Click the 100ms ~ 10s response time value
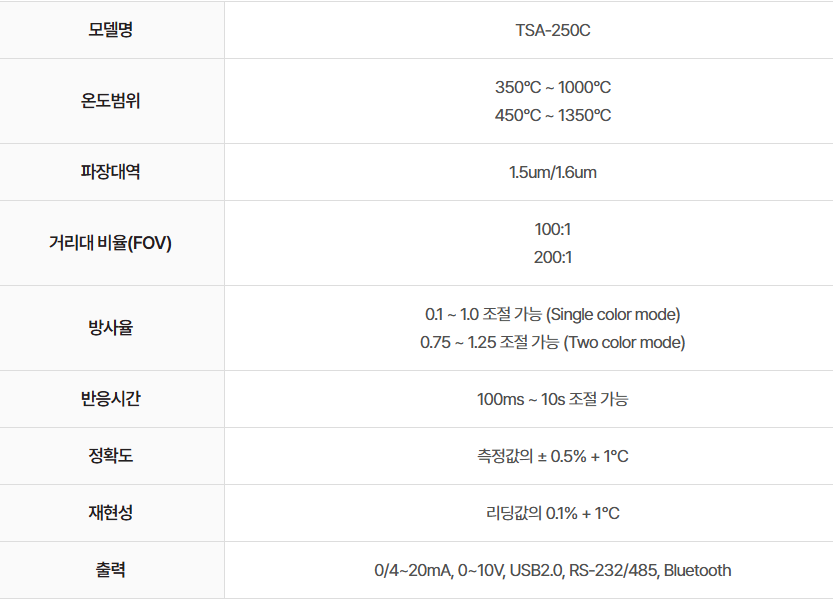Screen dimensions: 833x601 point(552,399)
